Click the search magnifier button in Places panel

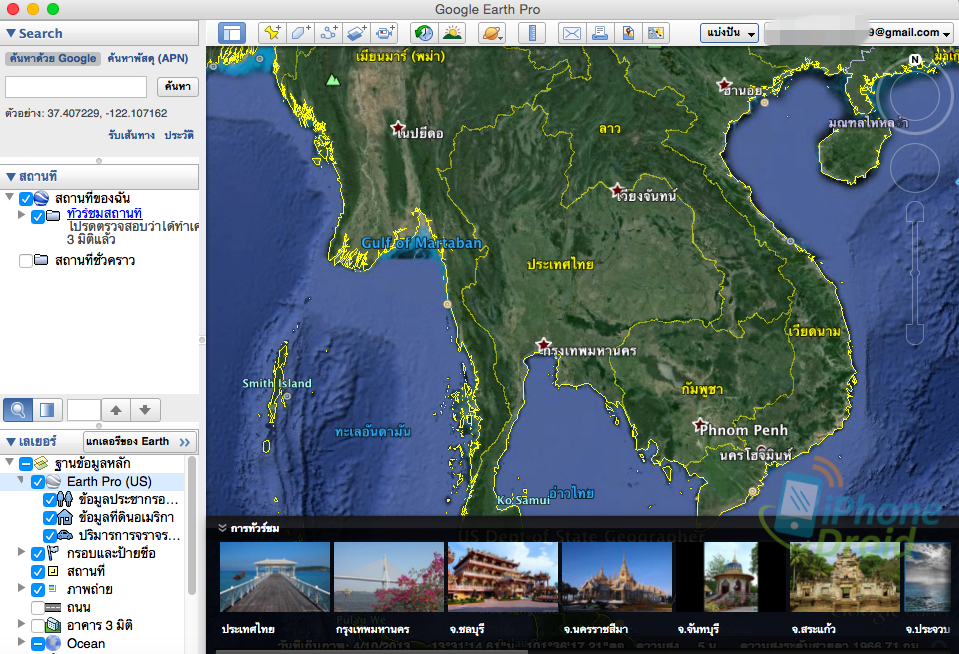18,410
